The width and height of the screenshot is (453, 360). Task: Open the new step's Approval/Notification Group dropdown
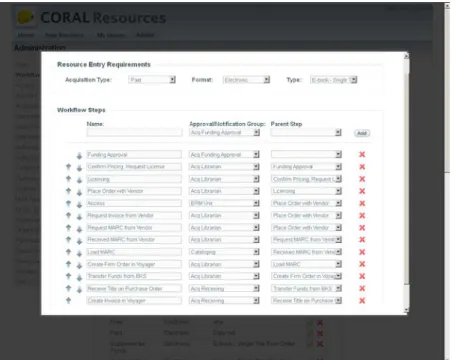224,133
